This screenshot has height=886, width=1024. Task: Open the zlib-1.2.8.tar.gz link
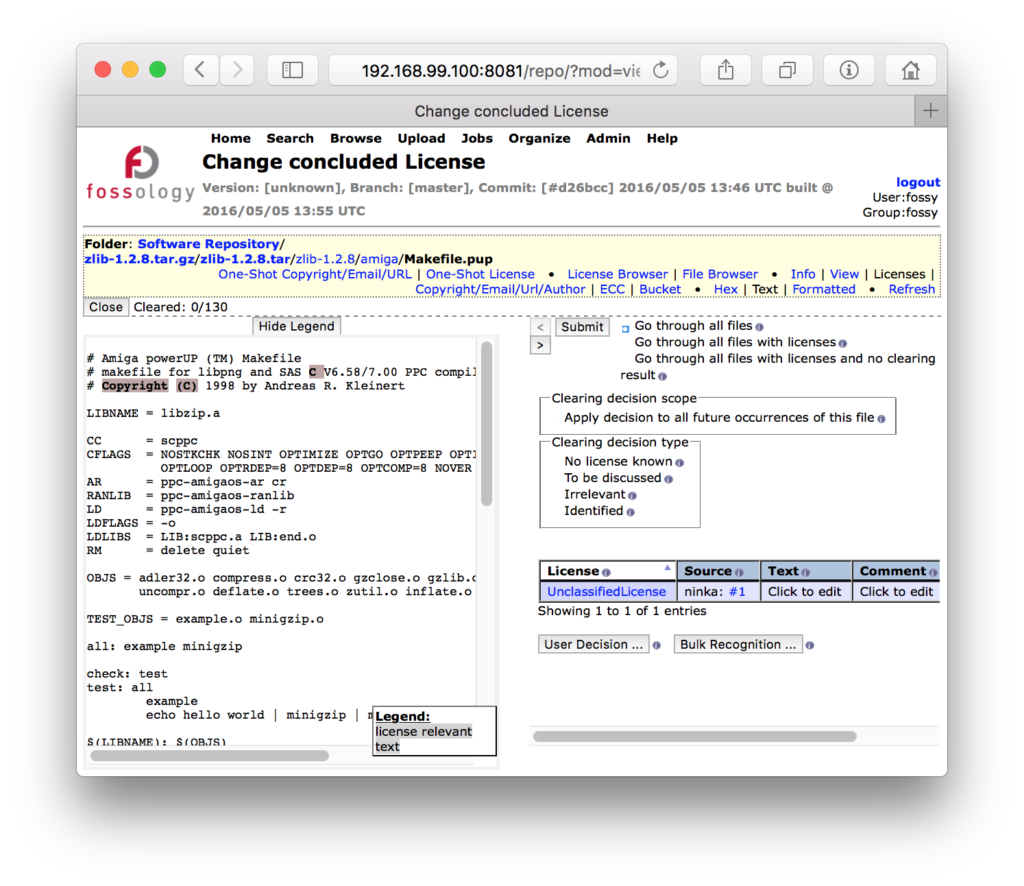140,259
